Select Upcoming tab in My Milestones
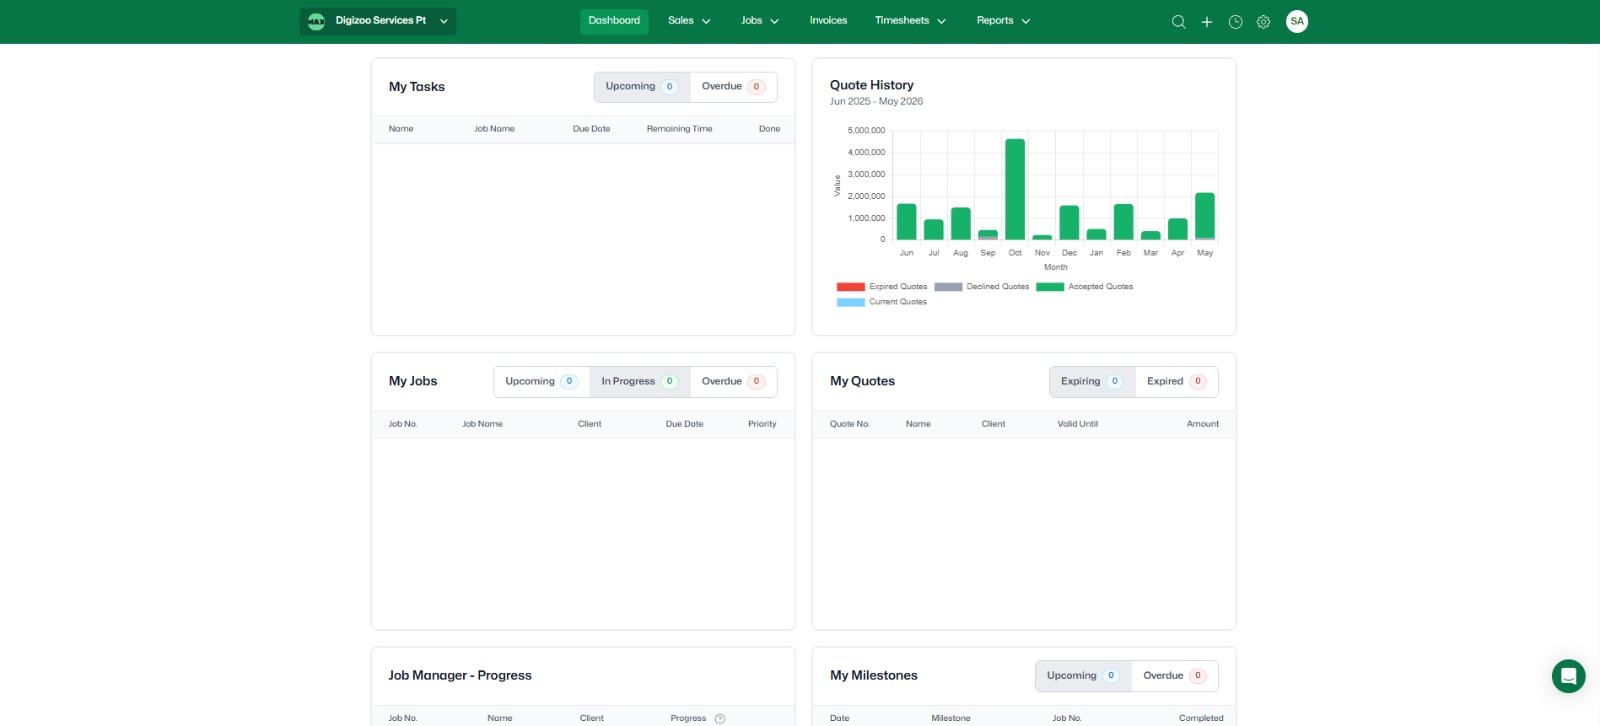The image size is (1600, 726). [x=1083, y=676]
